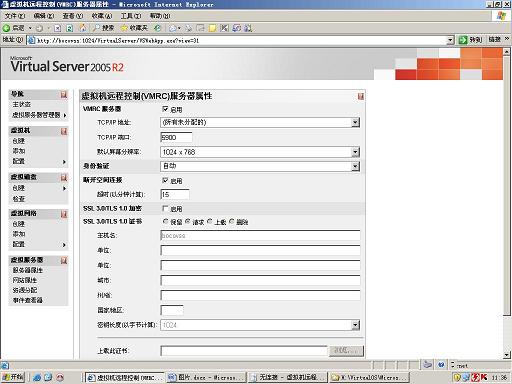
Task: Collapse the 导航 navigation panel header icon
Action: pyautogui.click(x=64, y=95)
